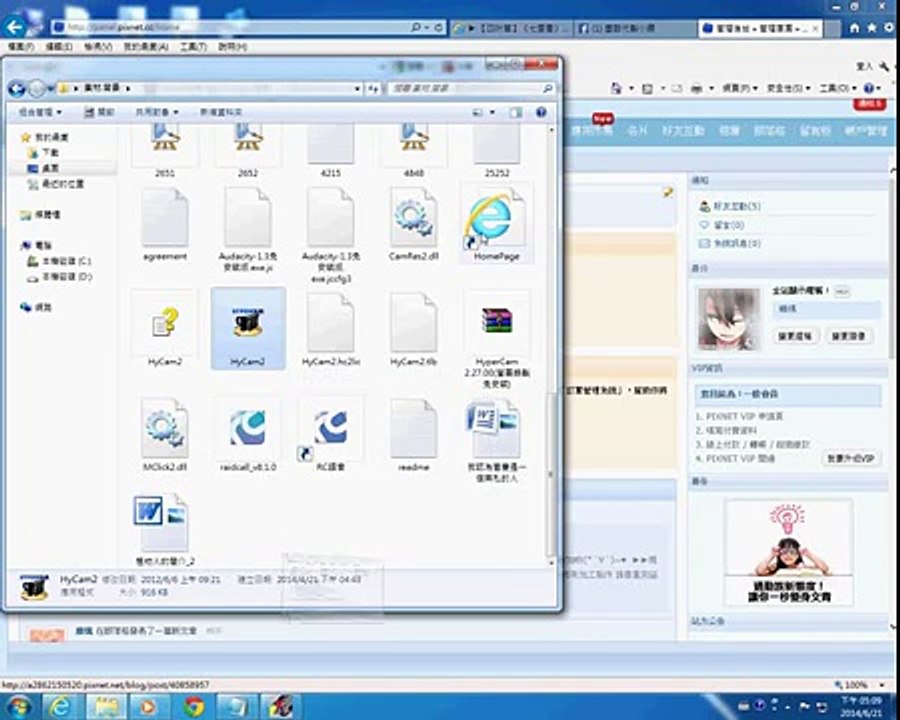
Task: Click the print icon in IE command bar
Action: tap(696, 88)
